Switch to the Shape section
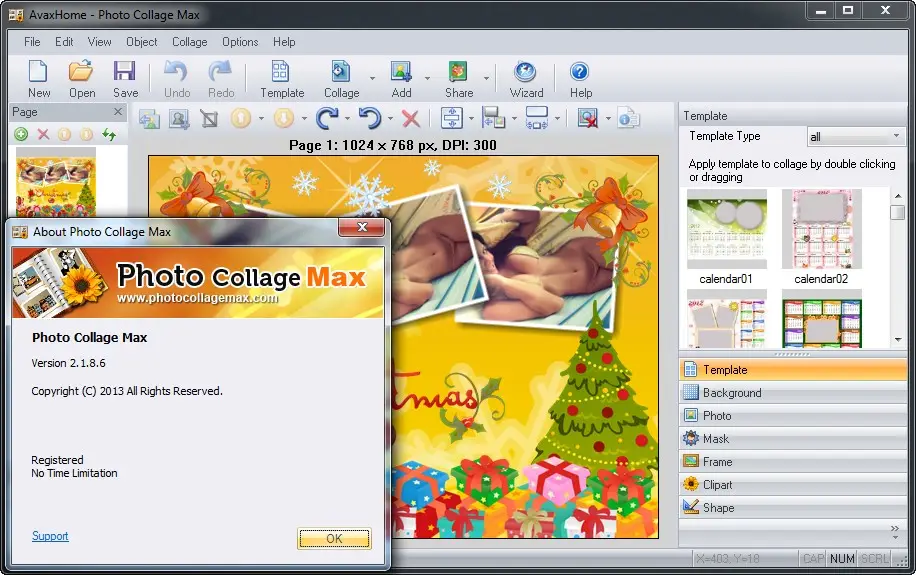 tap(793, 507)
